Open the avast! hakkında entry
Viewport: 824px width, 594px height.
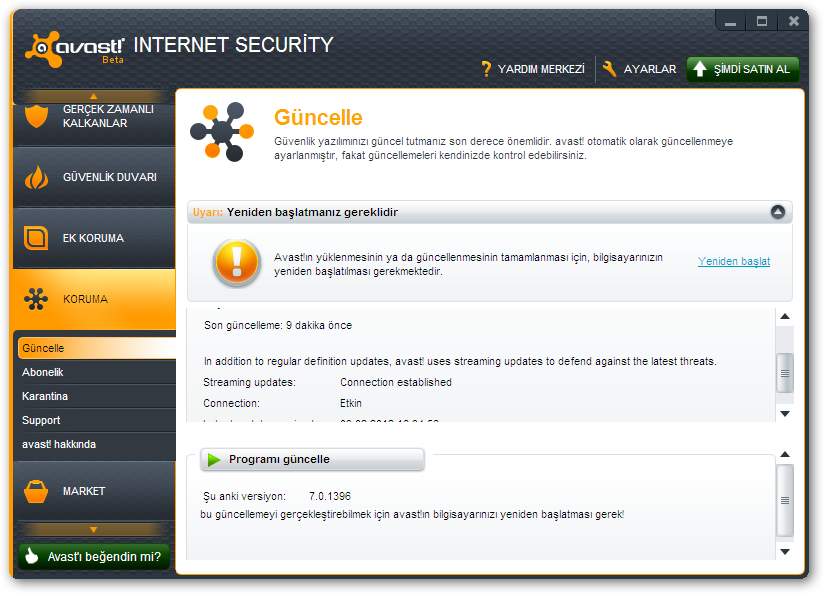[x=59, y=444]
